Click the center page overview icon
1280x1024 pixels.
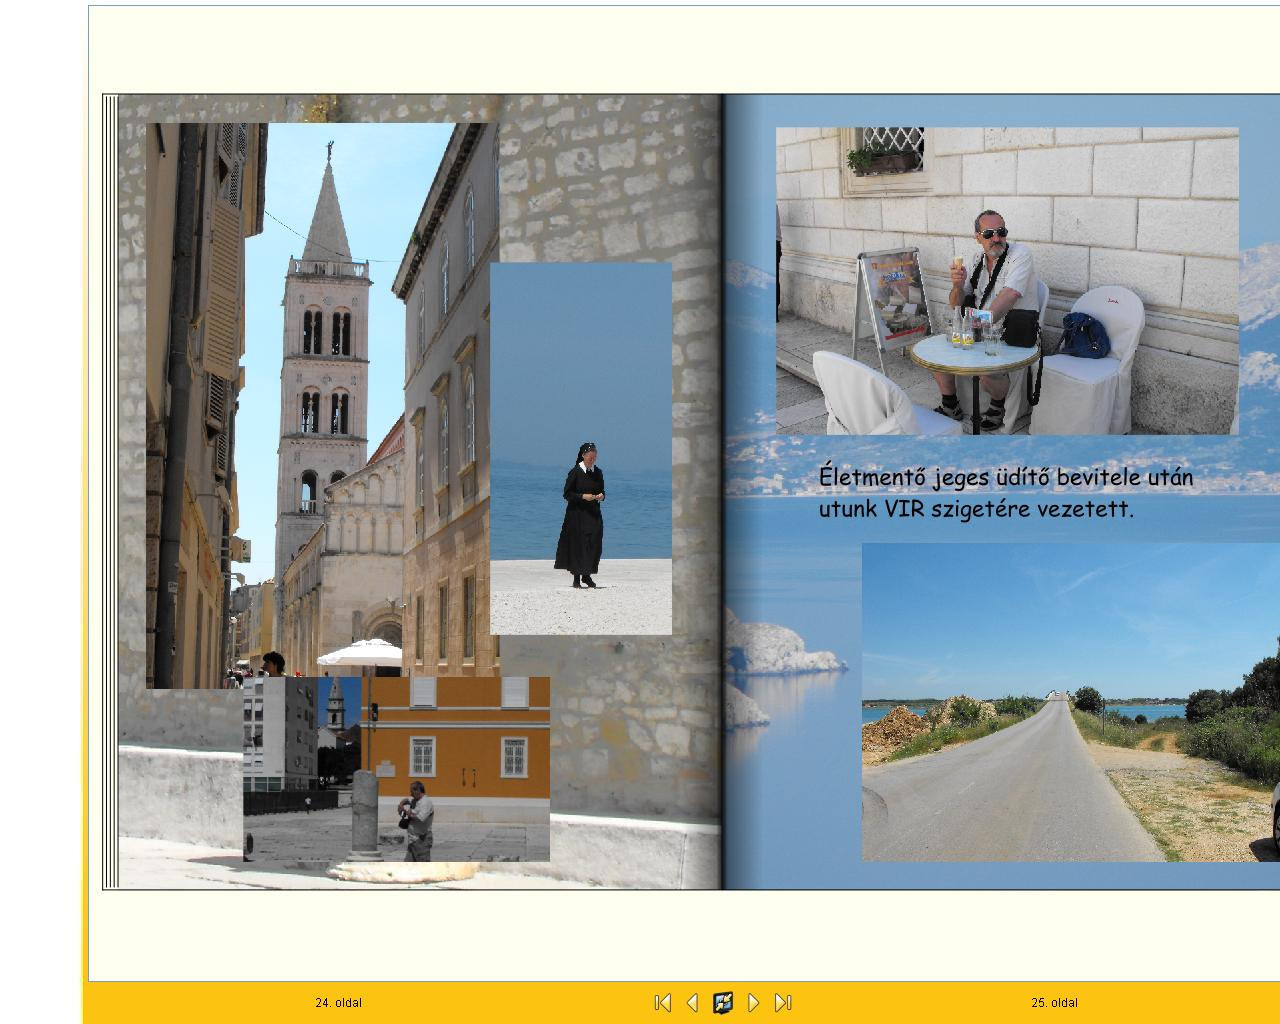pyautogui.click(x=723, y=1002)
